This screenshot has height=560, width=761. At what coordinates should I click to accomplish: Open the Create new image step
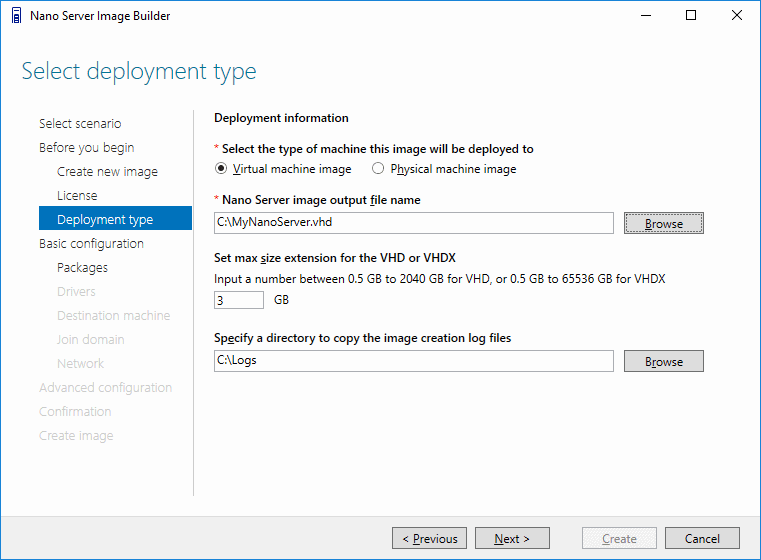point(107,172)
